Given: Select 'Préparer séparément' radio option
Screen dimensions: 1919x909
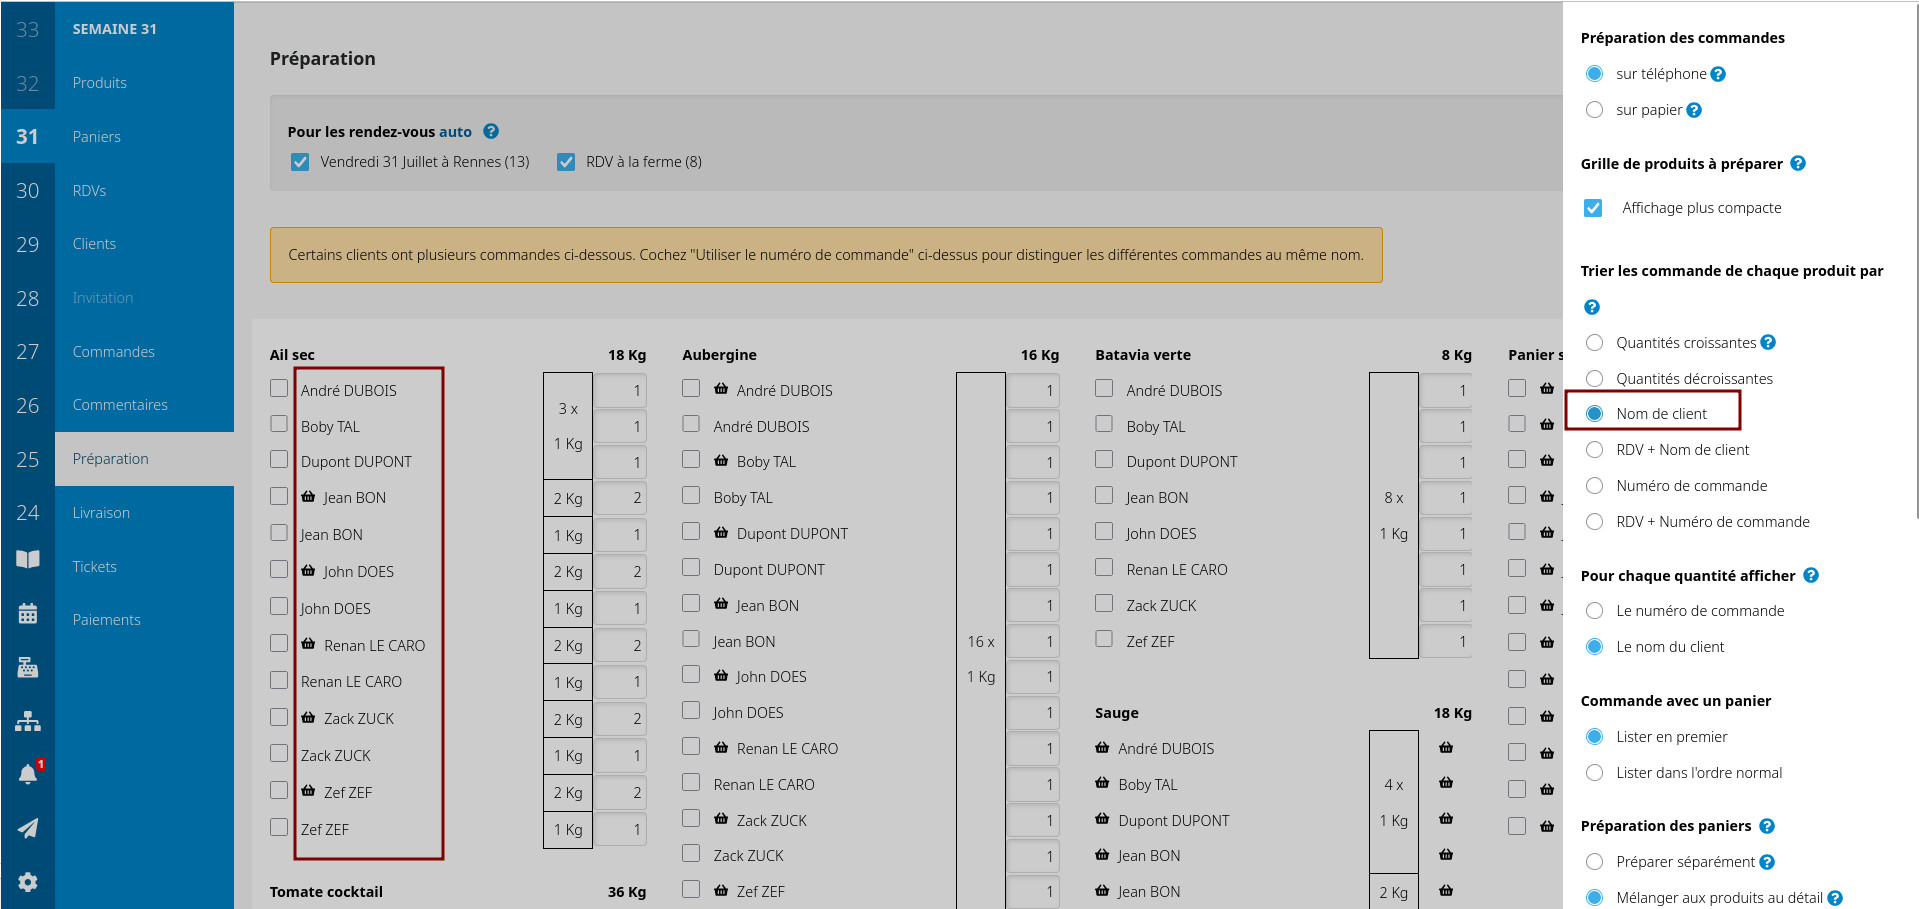Looking at the screenshot, I should (x=1595, y=862).
